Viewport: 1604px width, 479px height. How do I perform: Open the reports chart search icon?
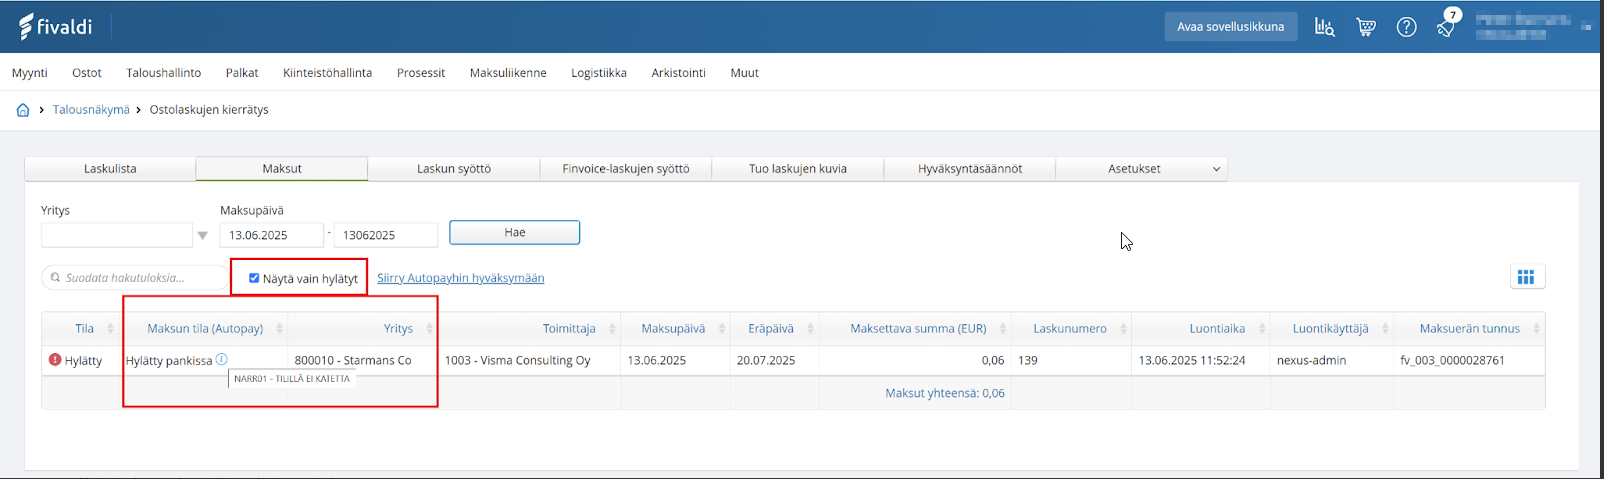[1325, 27]
